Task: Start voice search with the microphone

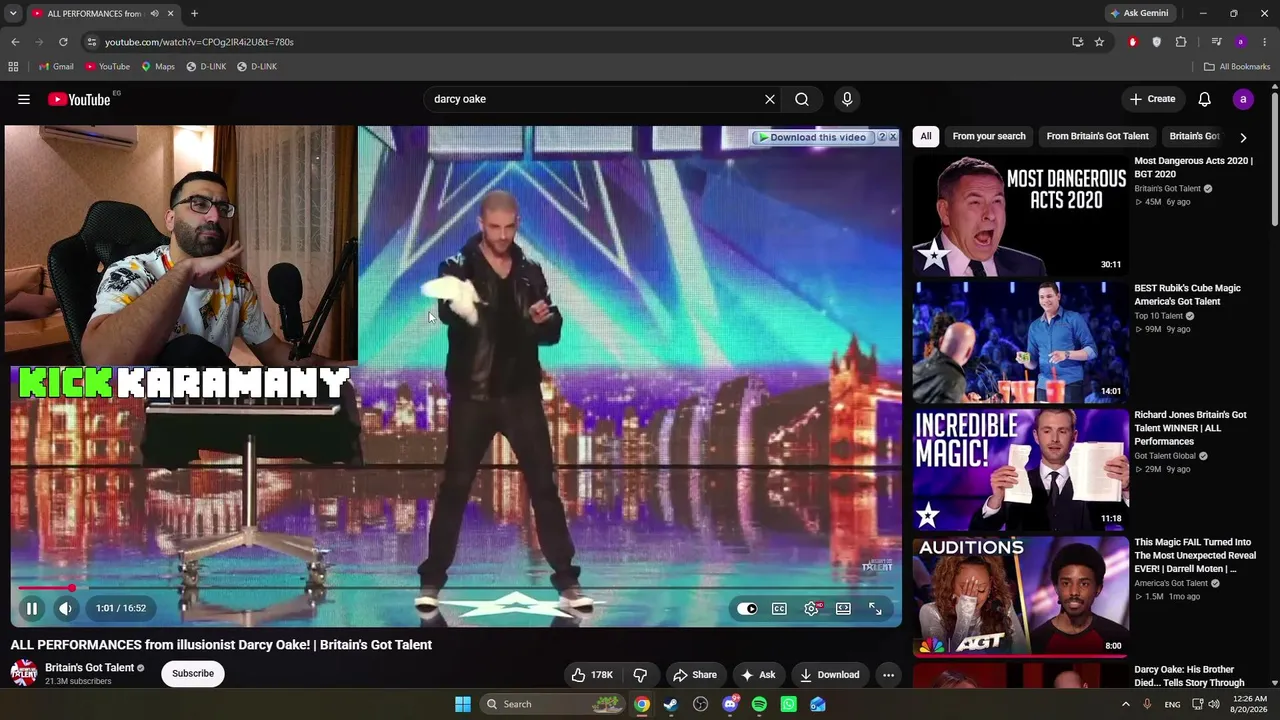Action: click(x=847, y=99)
